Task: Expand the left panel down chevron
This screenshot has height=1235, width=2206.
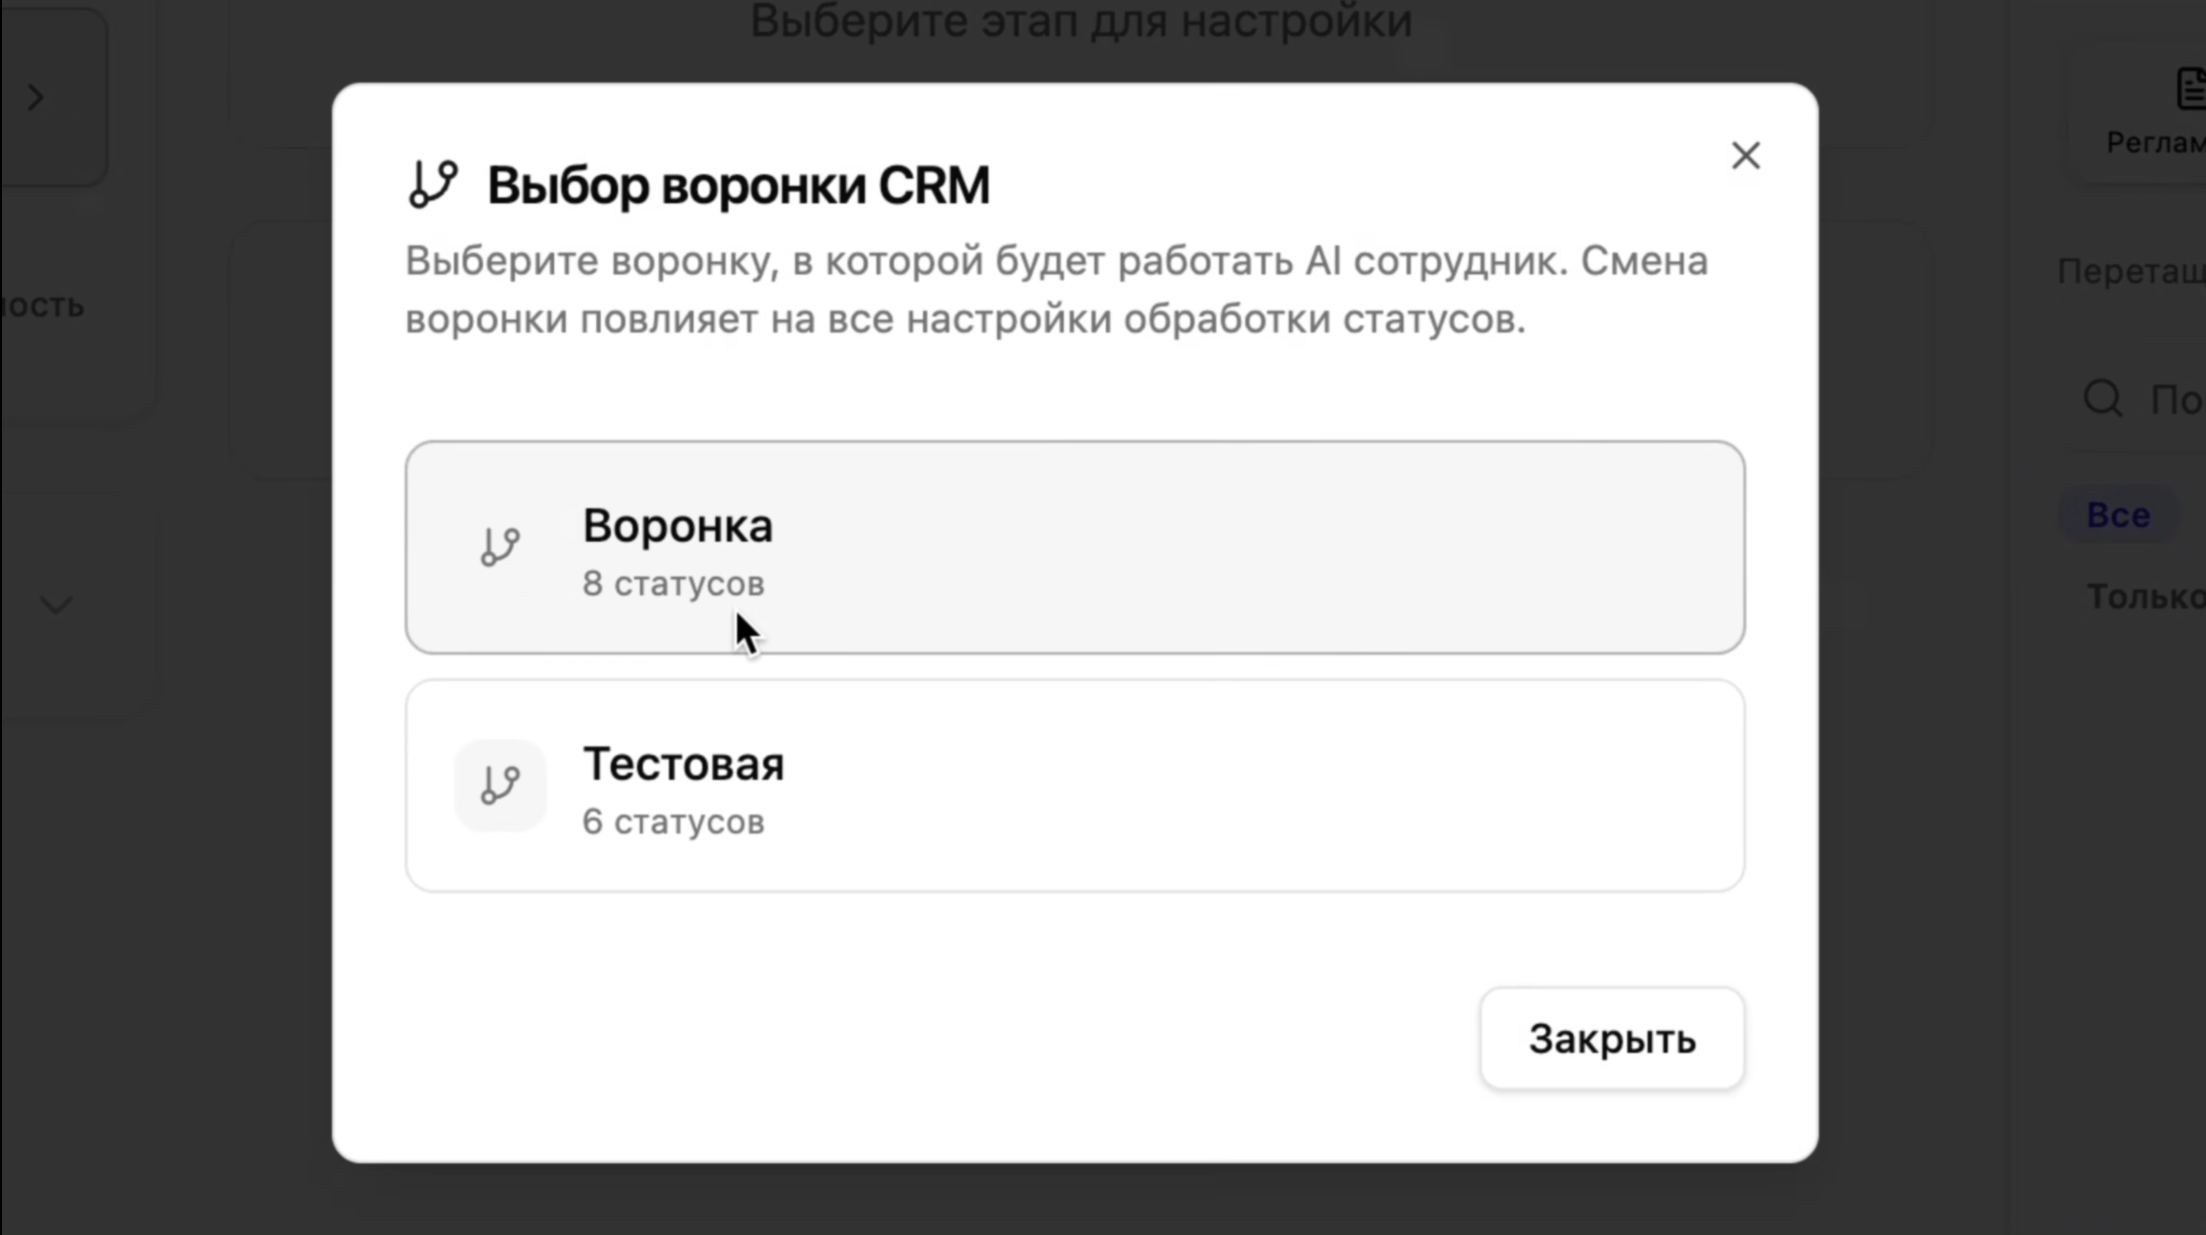Action: click(56, 604)
